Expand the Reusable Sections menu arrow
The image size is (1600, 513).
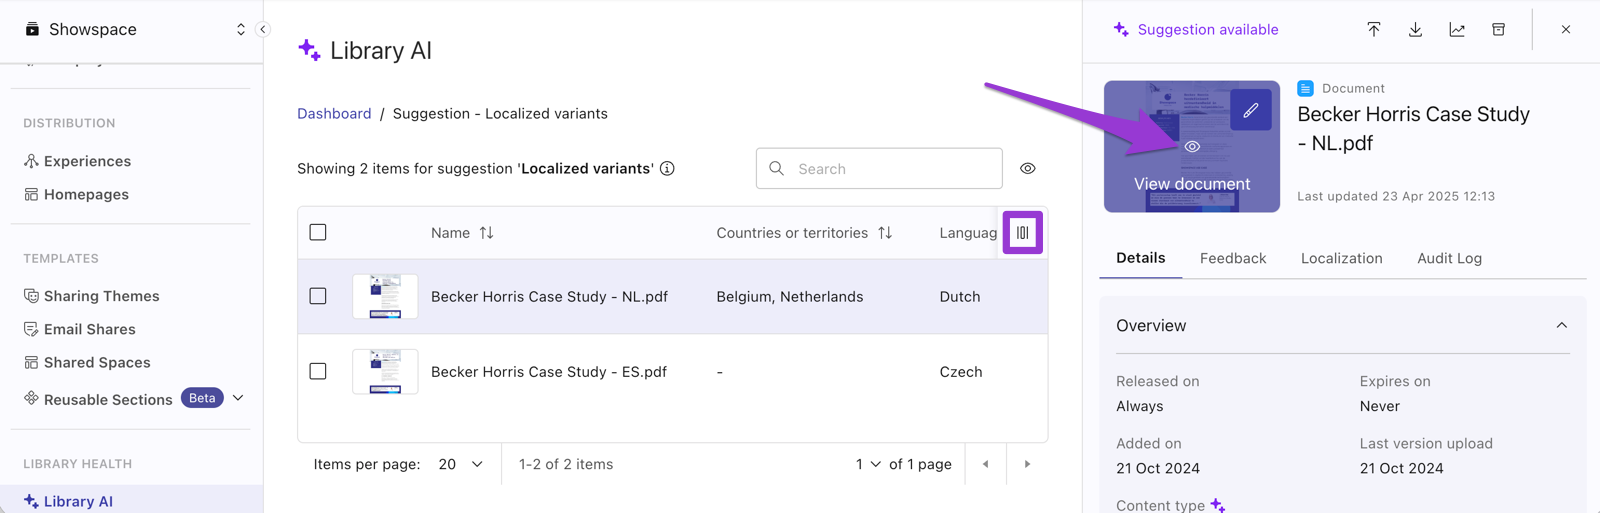point(238,398)
